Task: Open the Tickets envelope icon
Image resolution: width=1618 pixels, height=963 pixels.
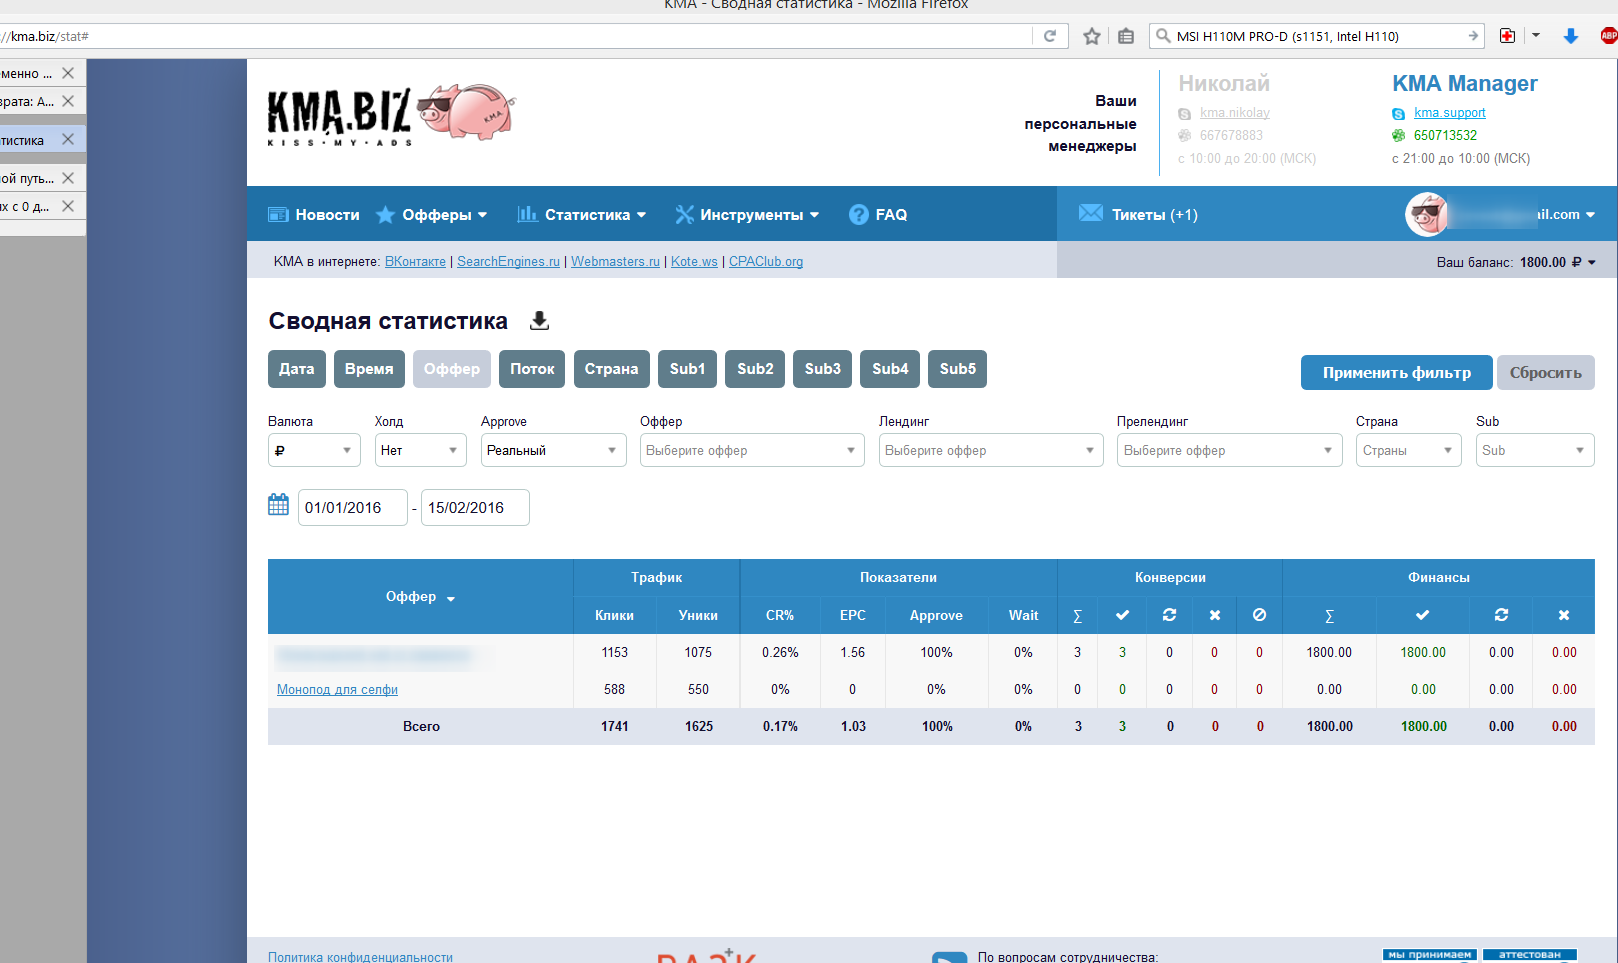Action: 1090,214
